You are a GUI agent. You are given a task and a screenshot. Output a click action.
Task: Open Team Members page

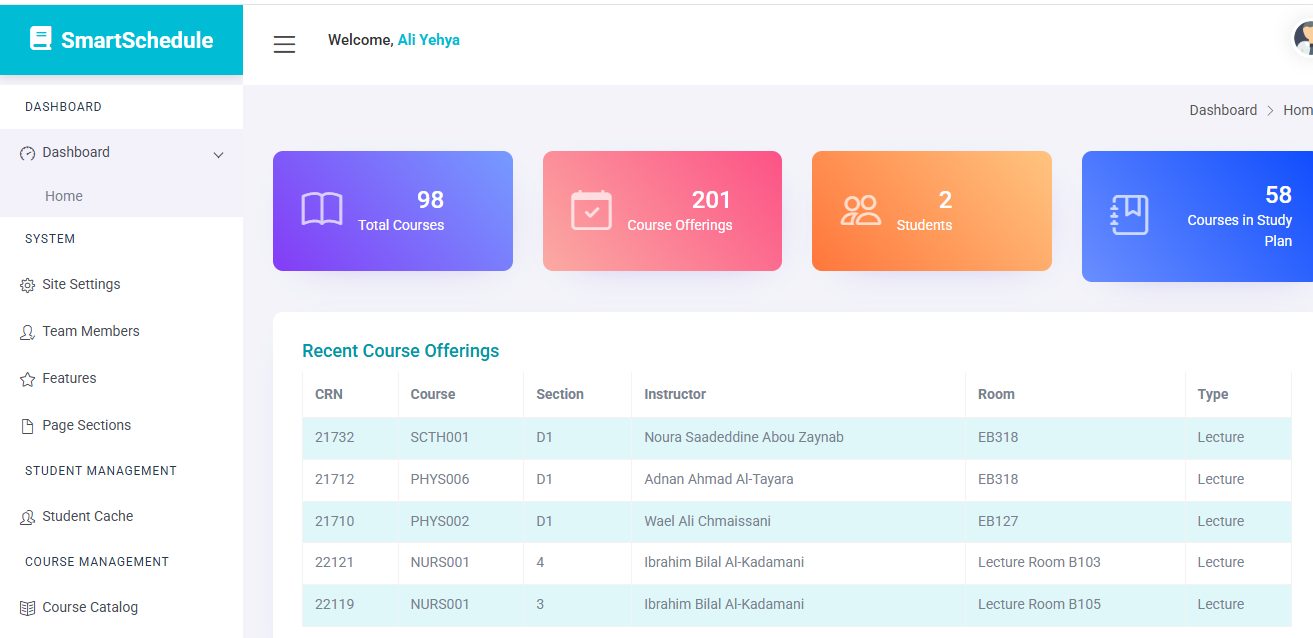click(90, 331)
